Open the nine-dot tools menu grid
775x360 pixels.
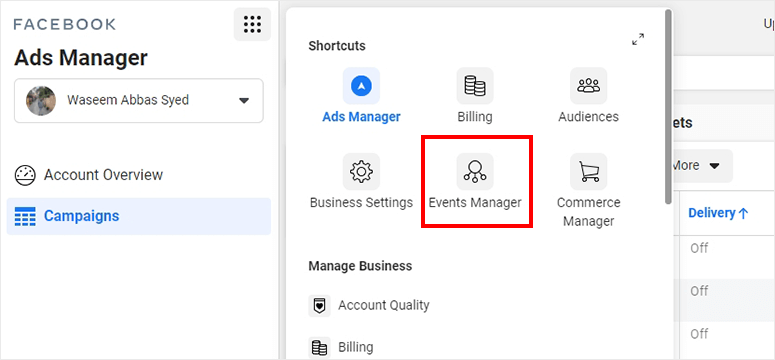(252, 24)
